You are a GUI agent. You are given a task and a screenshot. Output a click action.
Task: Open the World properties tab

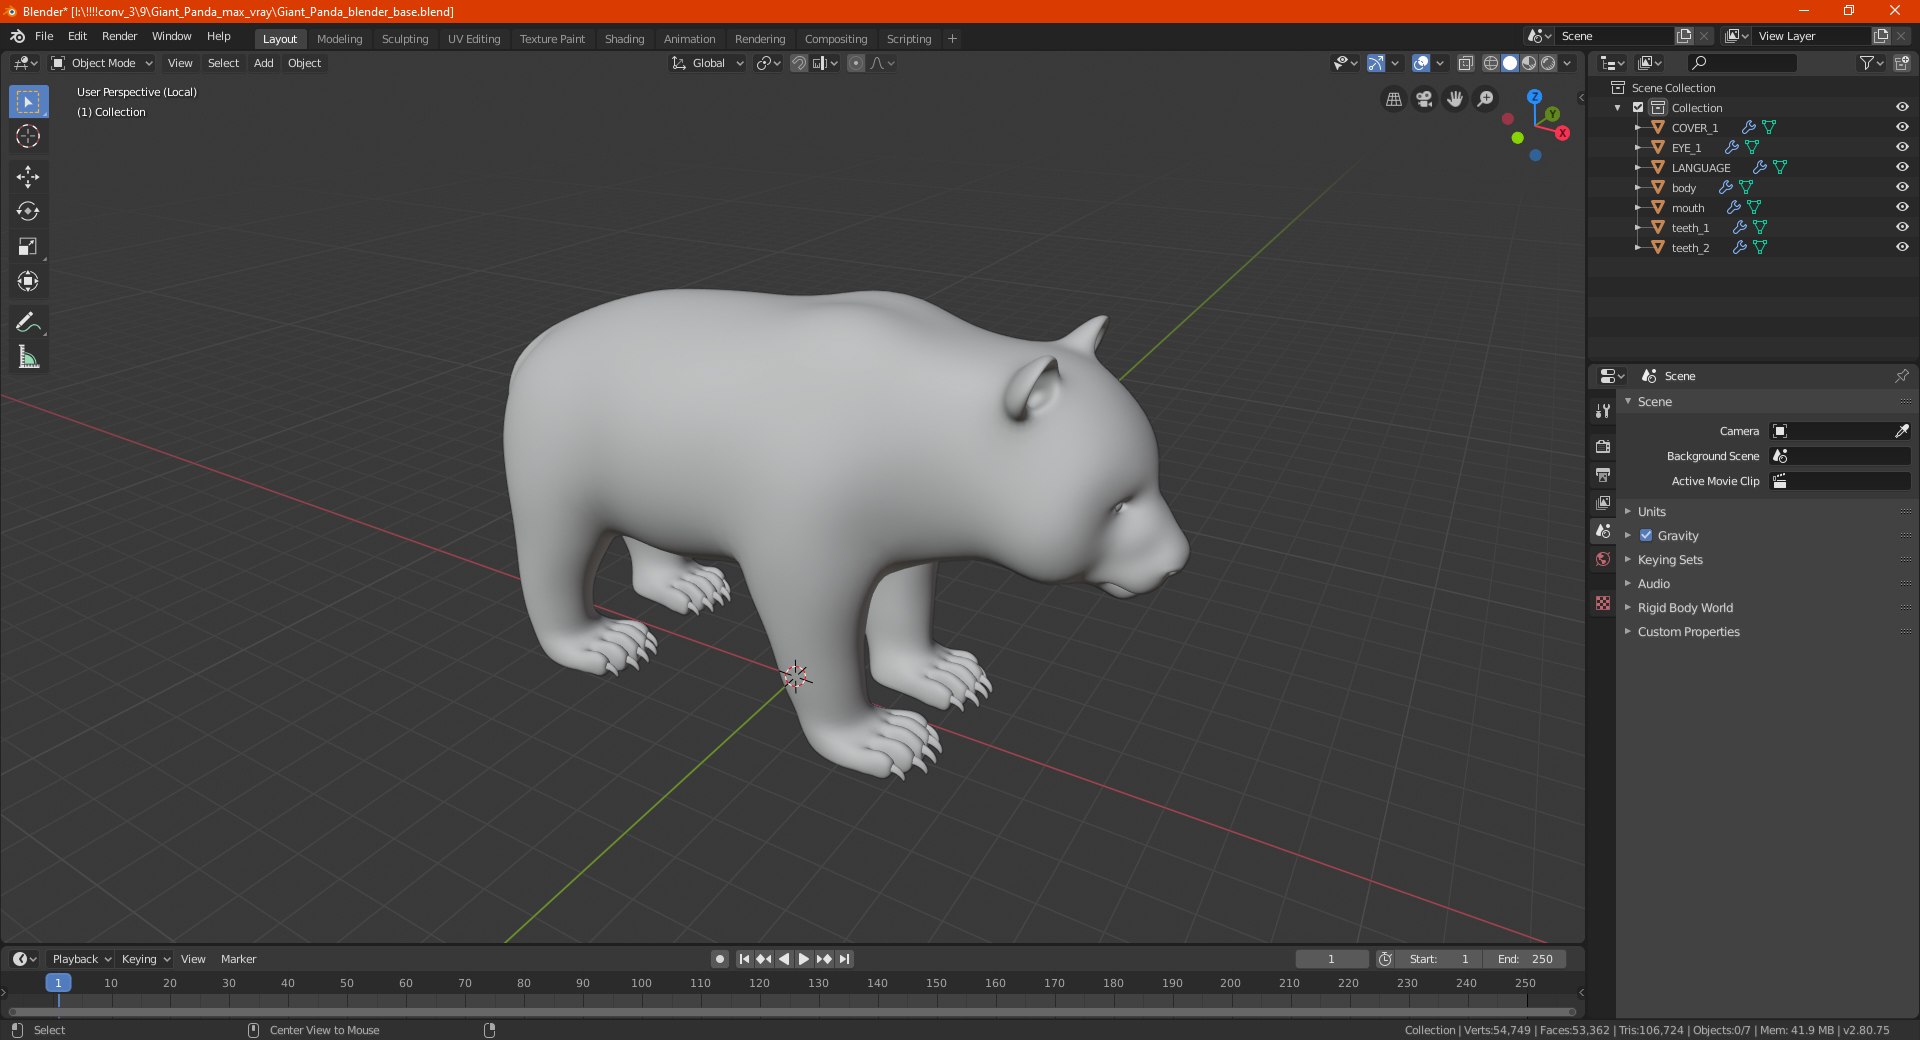point(1603,559)
